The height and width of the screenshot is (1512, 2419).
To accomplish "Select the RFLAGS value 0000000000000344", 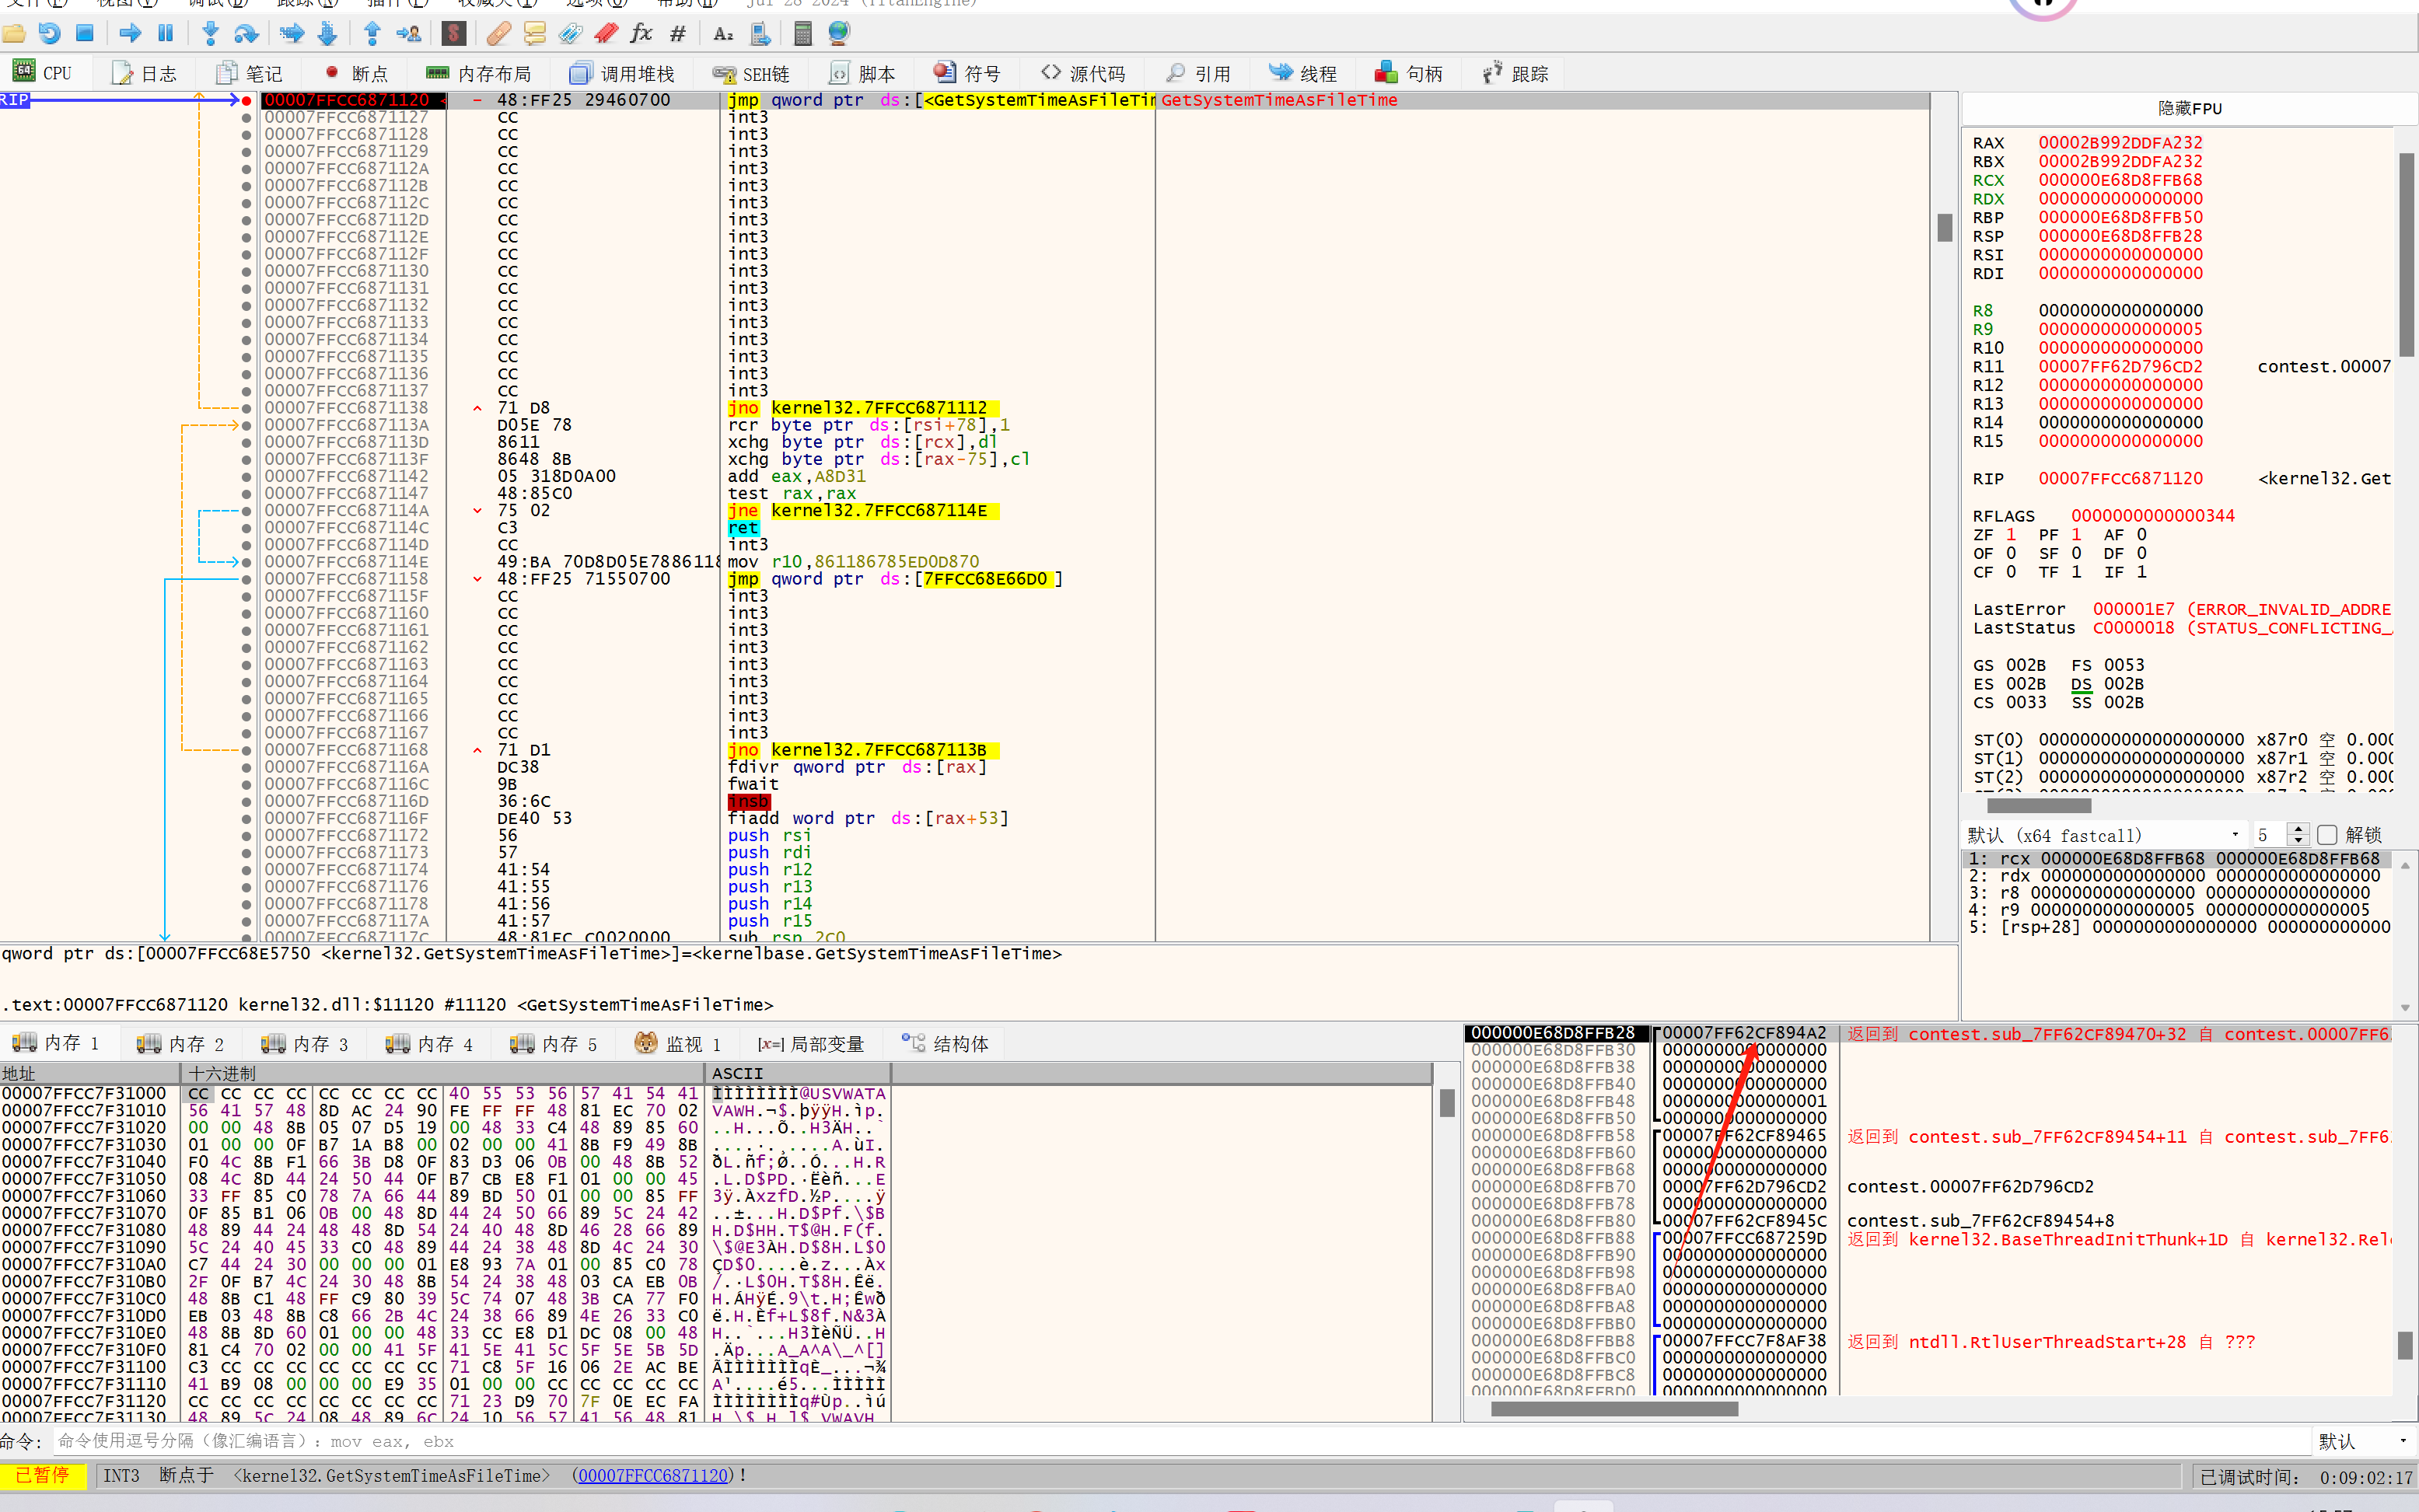I will click(x=2152, y=516).
